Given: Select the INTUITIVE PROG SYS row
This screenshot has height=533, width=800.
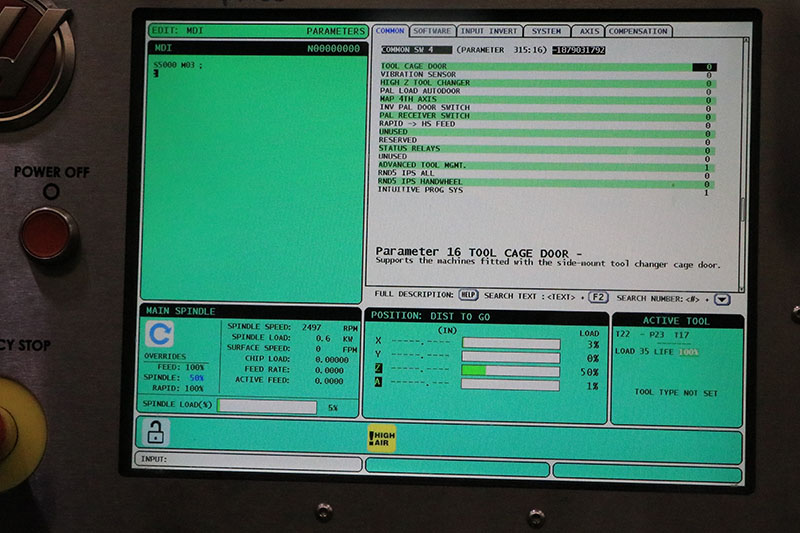Looking at the screenshot, I should [x=544, y=190].
